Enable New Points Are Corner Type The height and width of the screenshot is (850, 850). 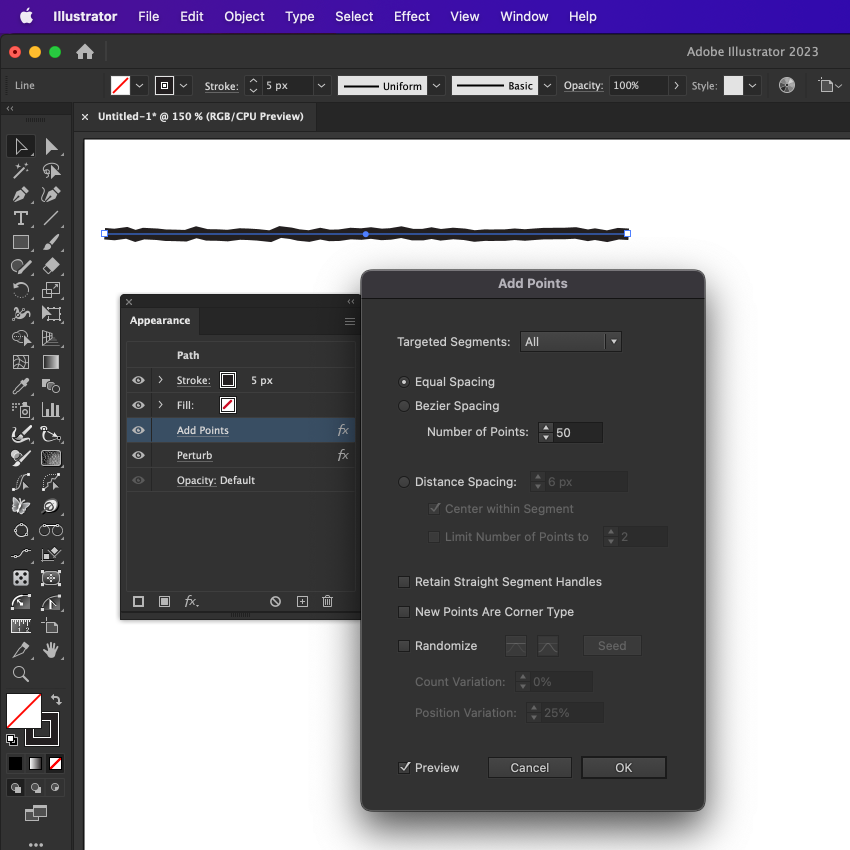(404, 611)
